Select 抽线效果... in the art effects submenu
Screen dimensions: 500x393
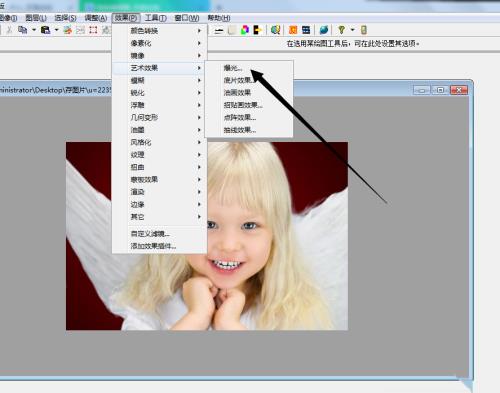[x=249, y=130]
